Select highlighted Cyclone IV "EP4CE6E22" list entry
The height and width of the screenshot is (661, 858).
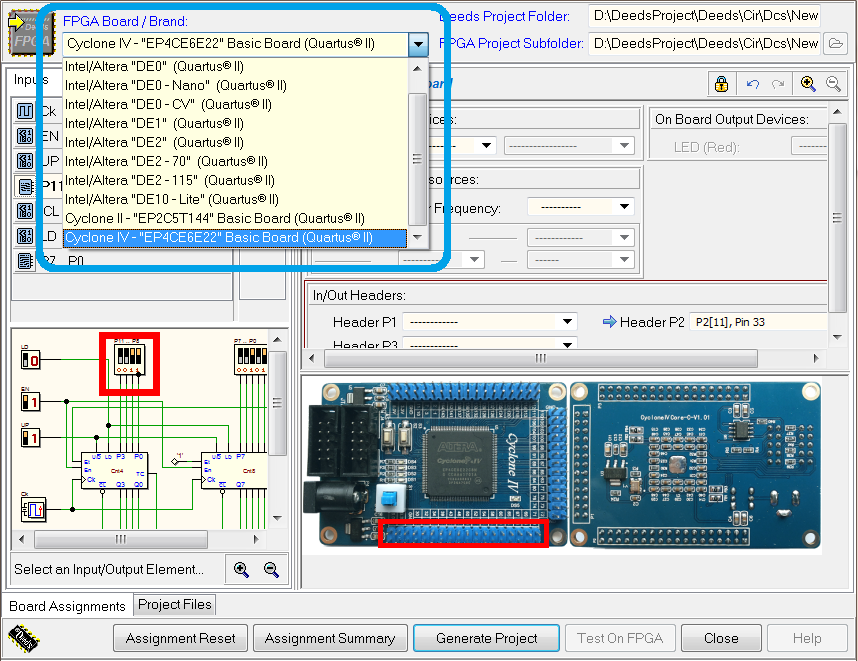pyautogui.click(x=235, y=238)
